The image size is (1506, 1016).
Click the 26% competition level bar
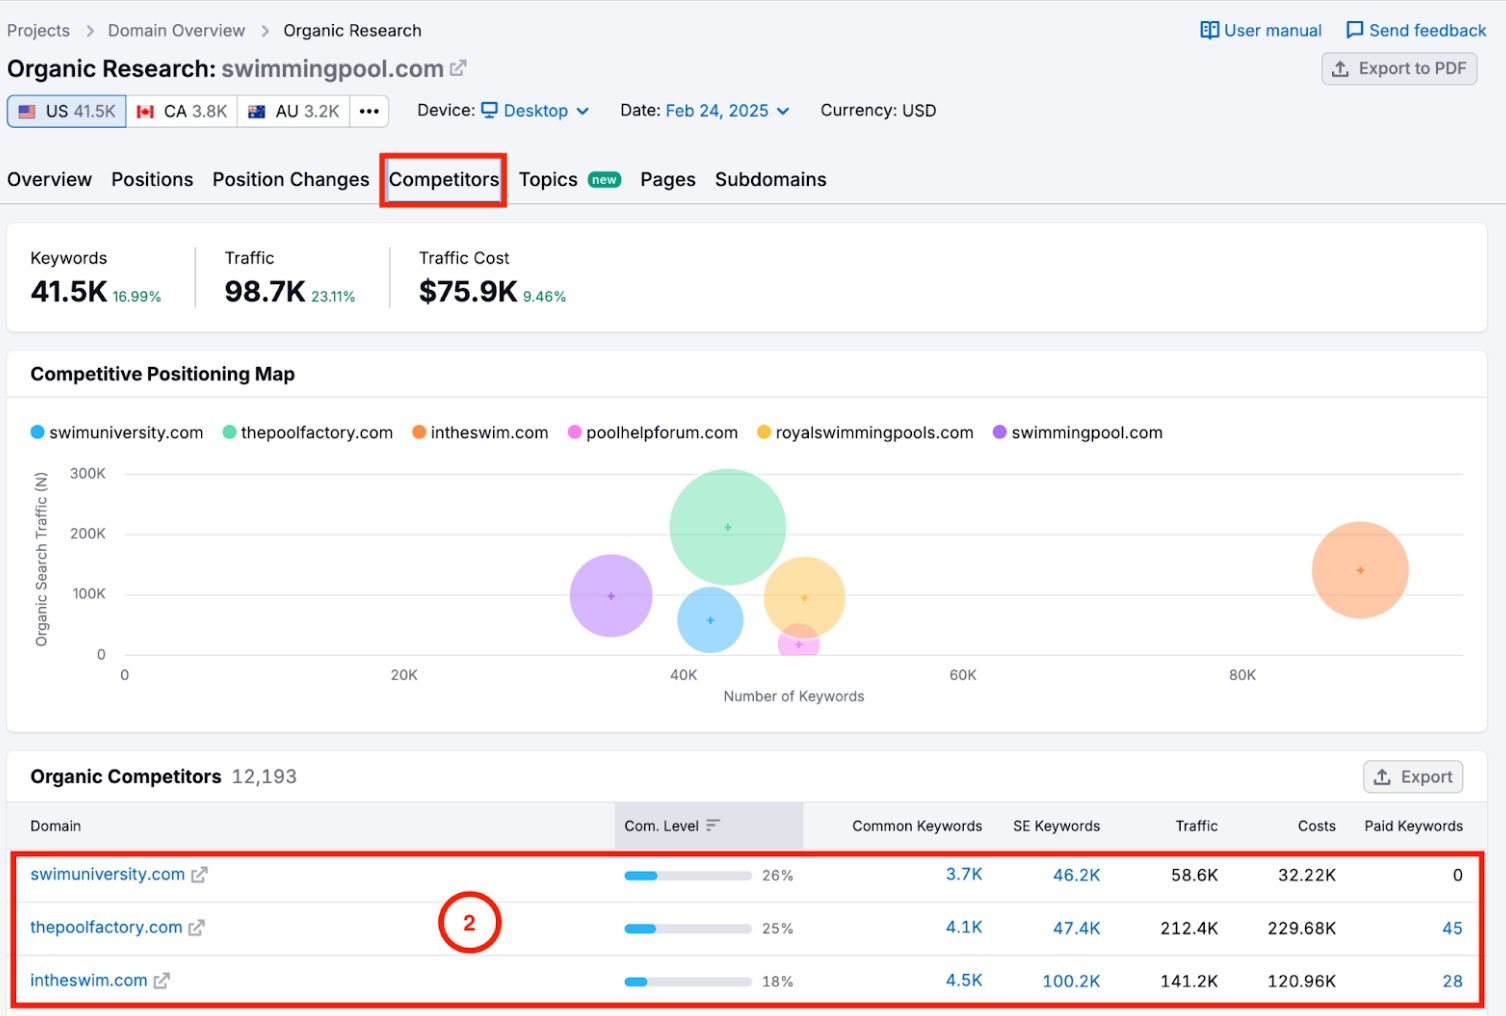tap(688, 876)
